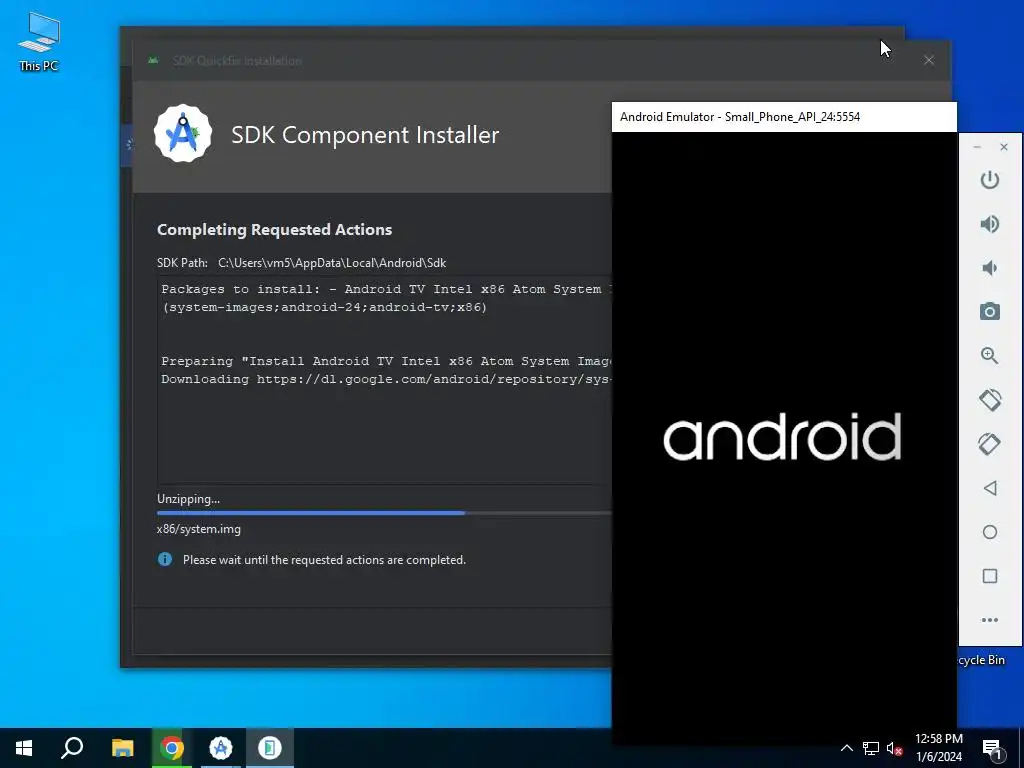
Task: Tap the emulator Back triangle button
Action: [989, 488]
